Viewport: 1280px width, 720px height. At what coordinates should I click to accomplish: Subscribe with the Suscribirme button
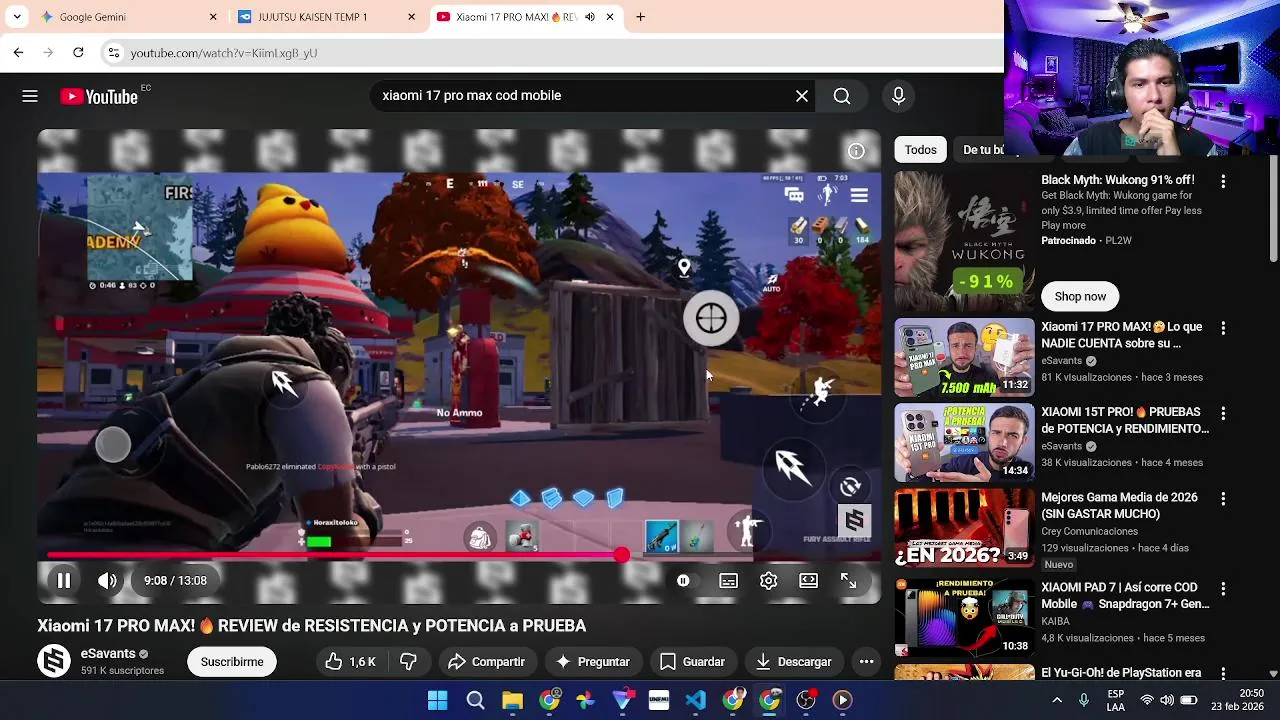(232, 661)
